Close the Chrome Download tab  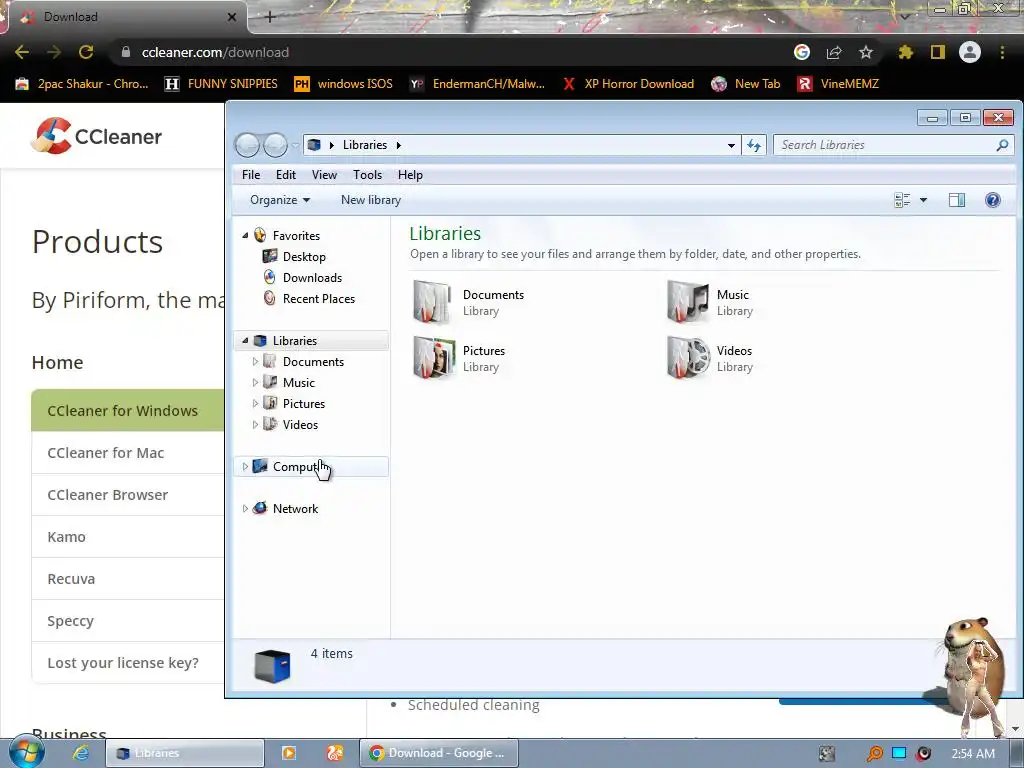click(231, 17)
